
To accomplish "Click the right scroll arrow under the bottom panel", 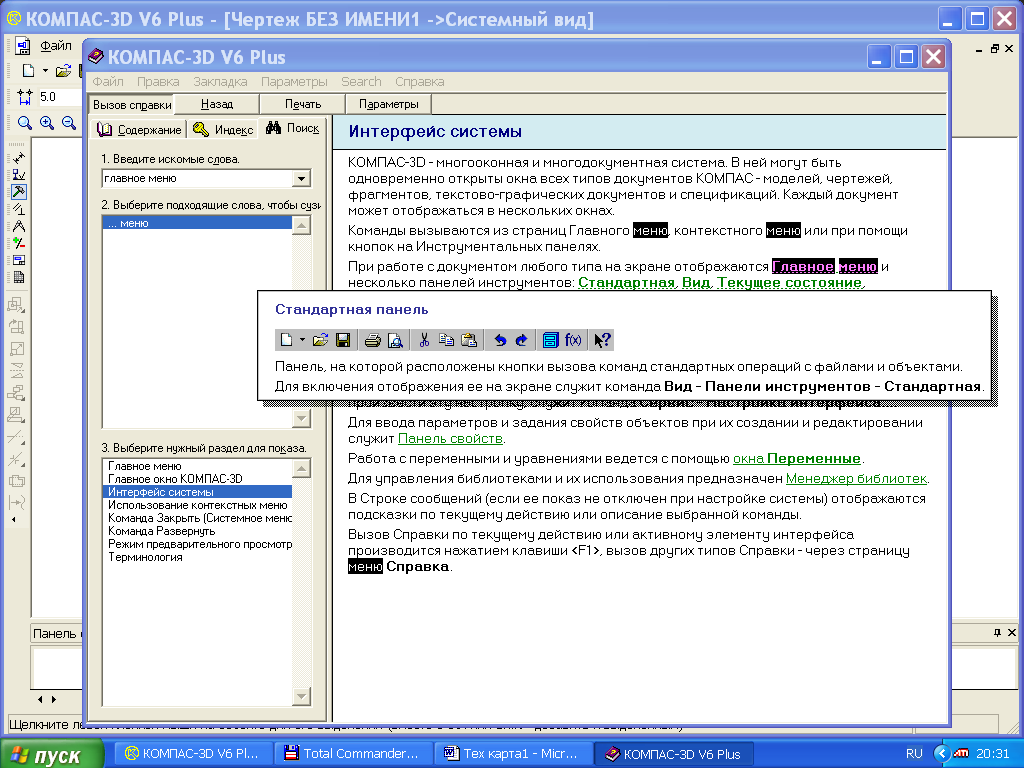I will [54, 699].
